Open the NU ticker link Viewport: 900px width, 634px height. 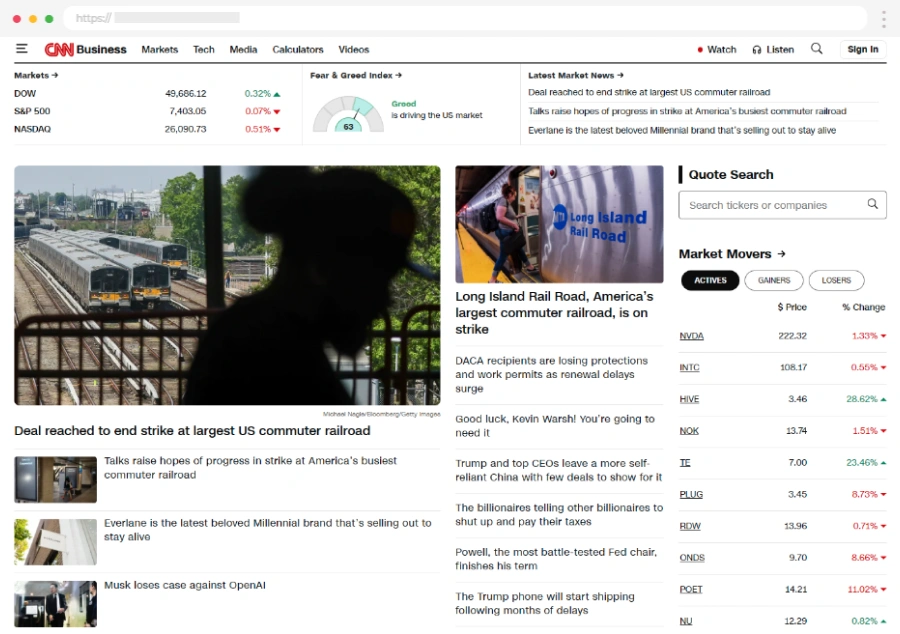click(686, 621)
